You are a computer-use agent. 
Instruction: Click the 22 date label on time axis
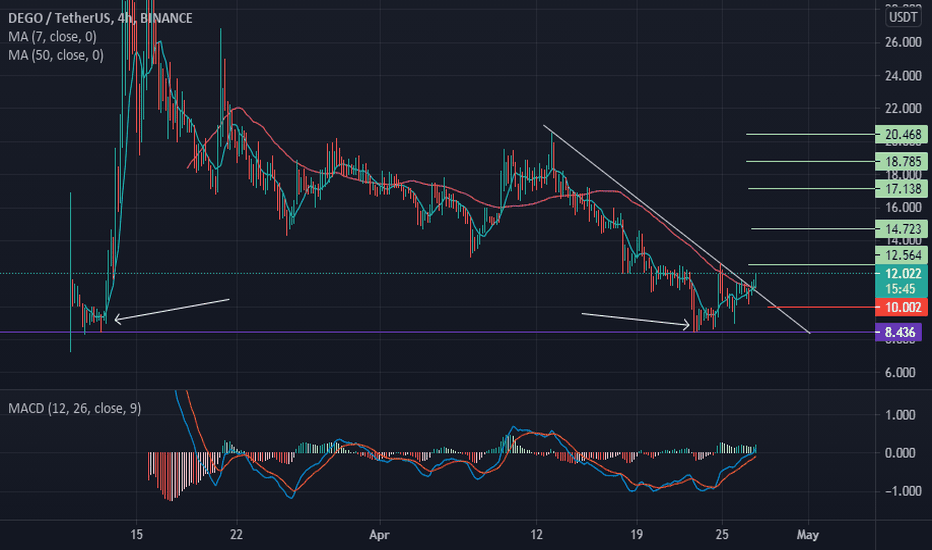237,535
